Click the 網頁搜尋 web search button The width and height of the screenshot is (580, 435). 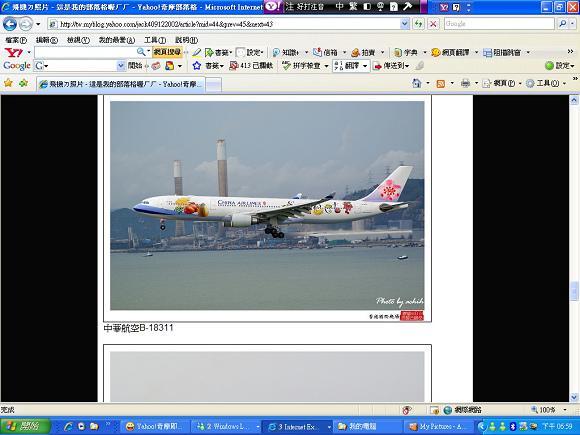click(x=167, y=52)
